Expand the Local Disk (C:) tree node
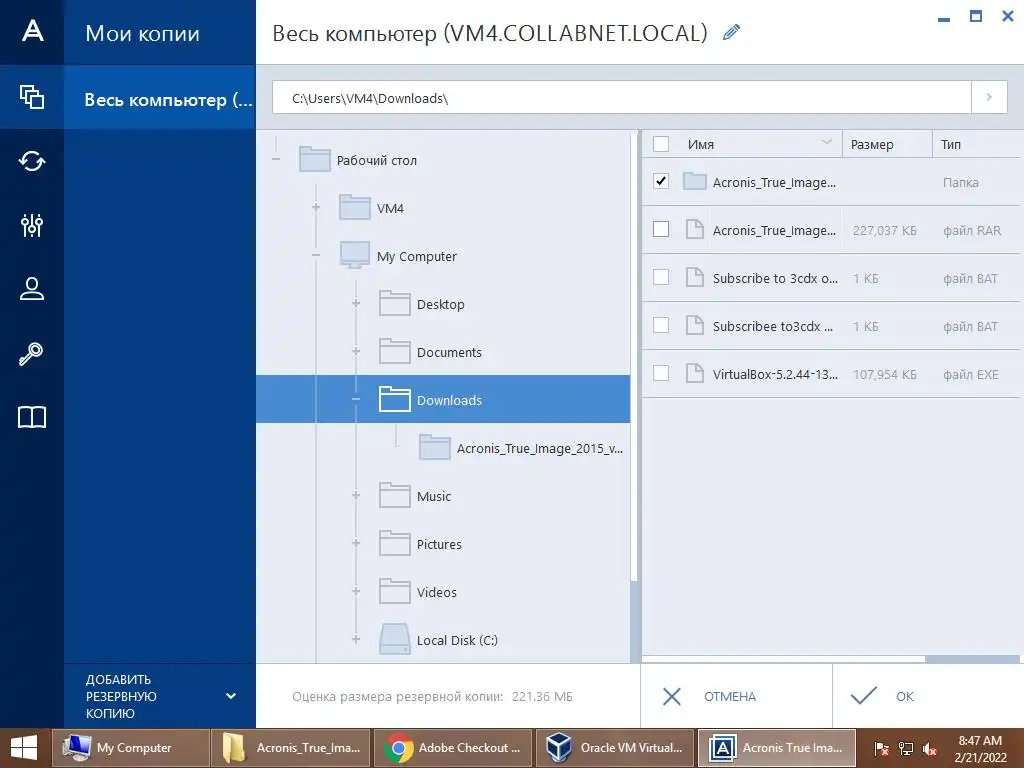The height and width of the screenshot is (768, 1024). click(x=356, y=639)
